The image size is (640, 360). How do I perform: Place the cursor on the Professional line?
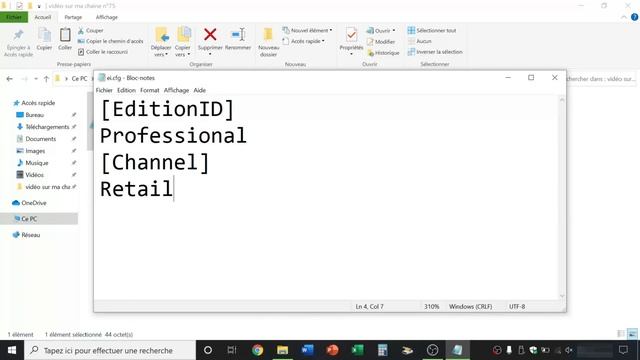pos(173,136)
